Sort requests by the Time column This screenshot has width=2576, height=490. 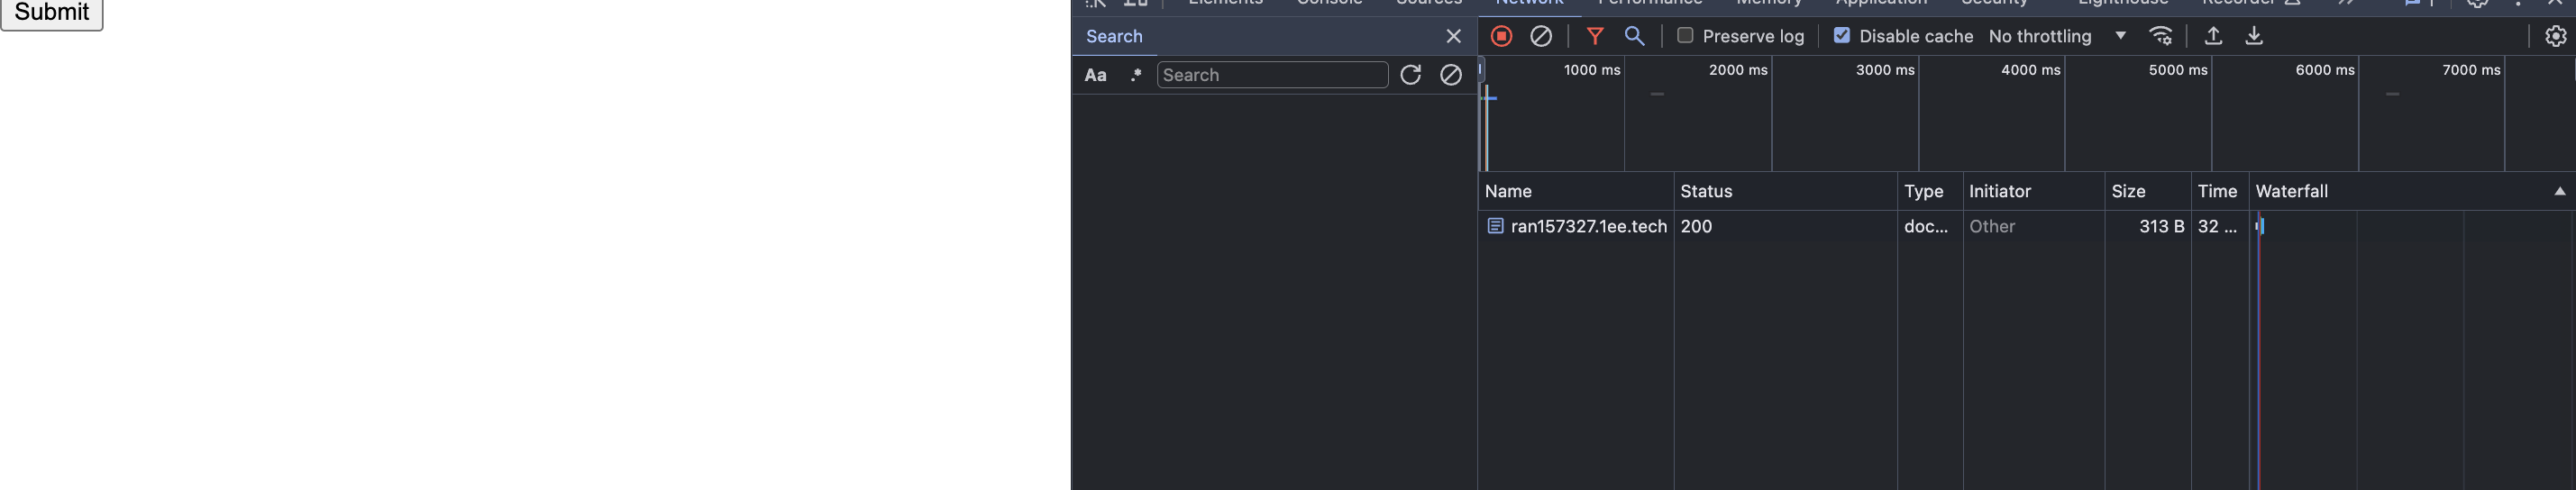[x=2220, y=191]
